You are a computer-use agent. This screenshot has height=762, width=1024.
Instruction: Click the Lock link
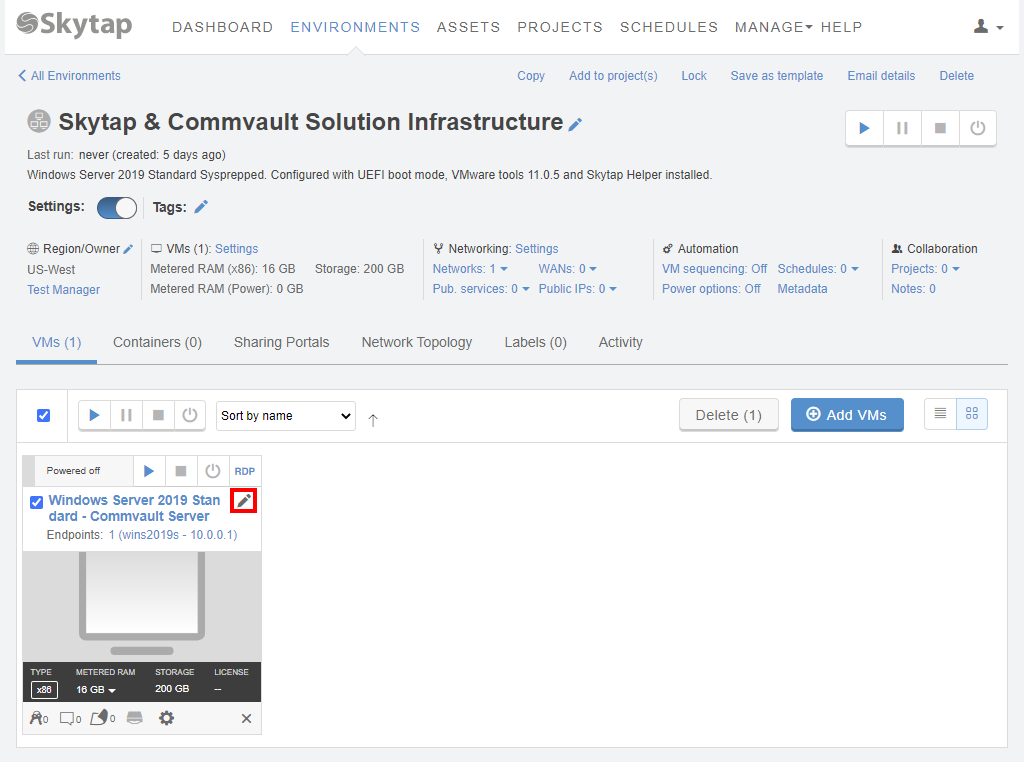[x=694, y=76]
